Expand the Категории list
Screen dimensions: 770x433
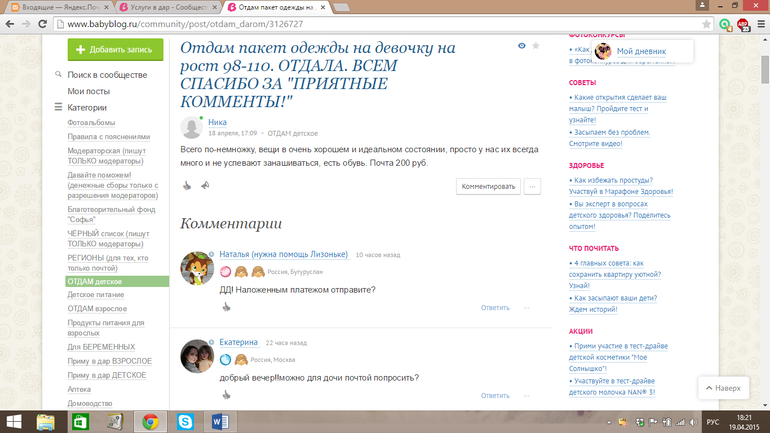(86, 107)
